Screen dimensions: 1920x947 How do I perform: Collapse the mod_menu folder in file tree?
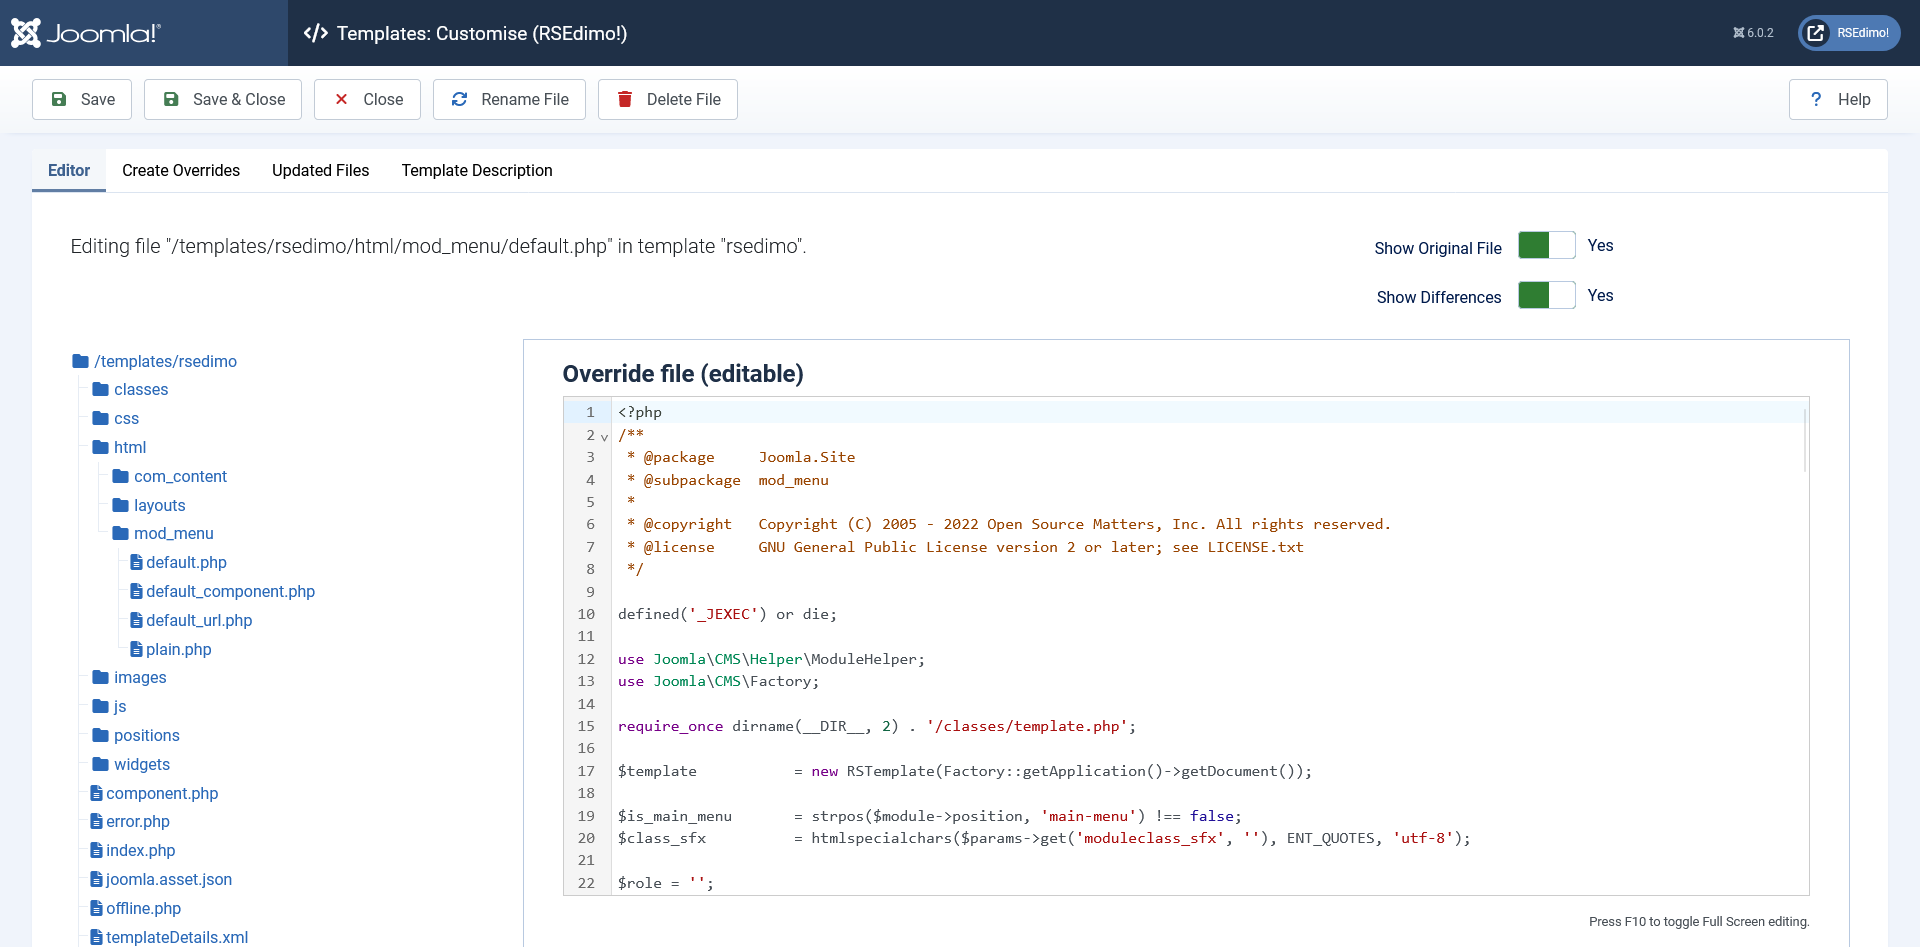tap(173, 534)
